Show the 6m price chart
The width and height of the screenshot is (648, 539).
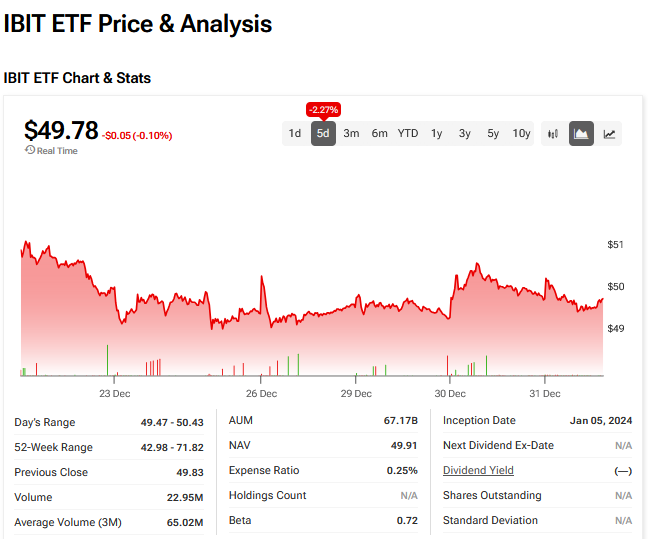(x=379, y=133)
